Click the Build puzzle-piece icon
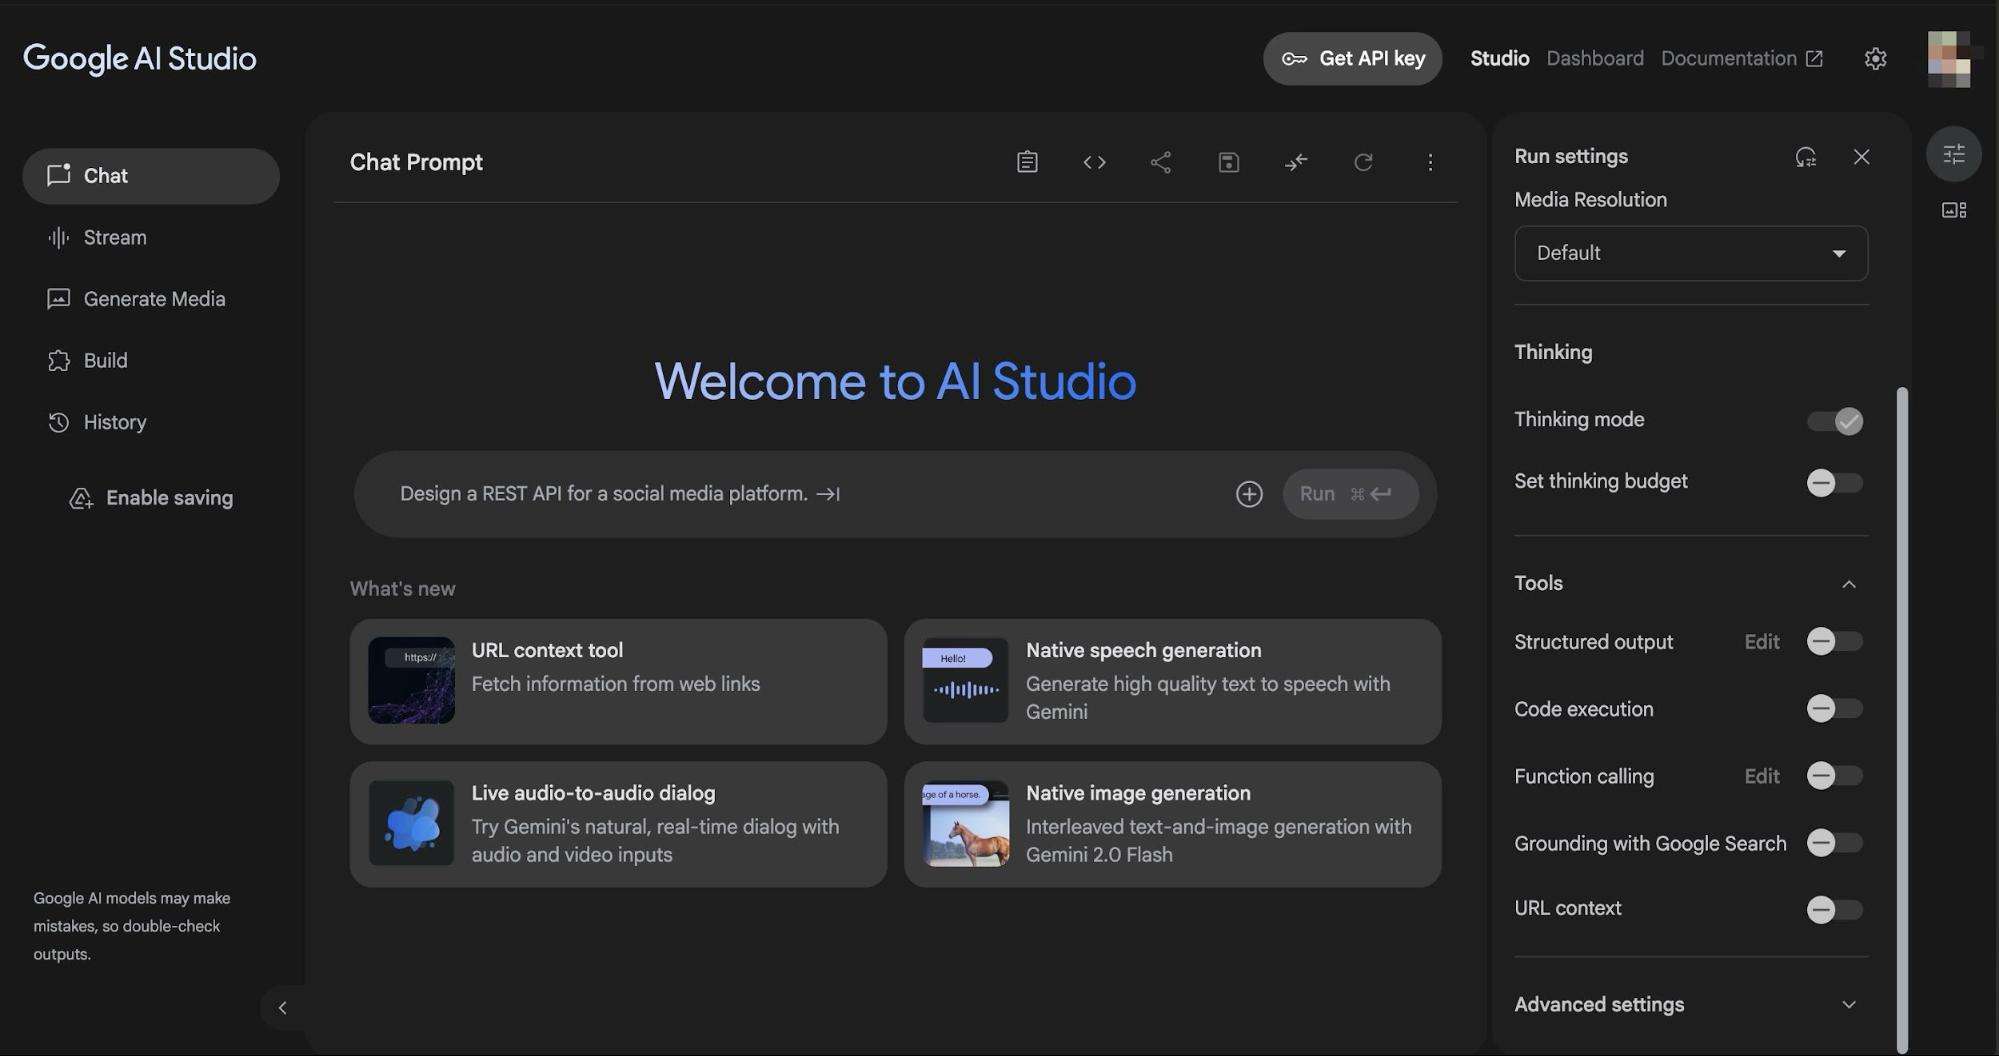 click(59, 361)
